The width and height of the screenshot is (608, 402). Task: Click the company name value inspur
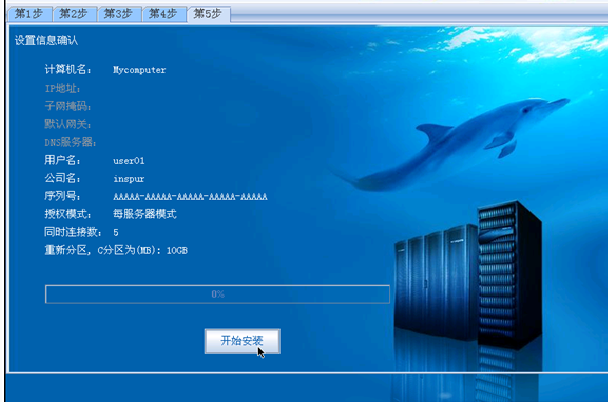tap(129, 178)
